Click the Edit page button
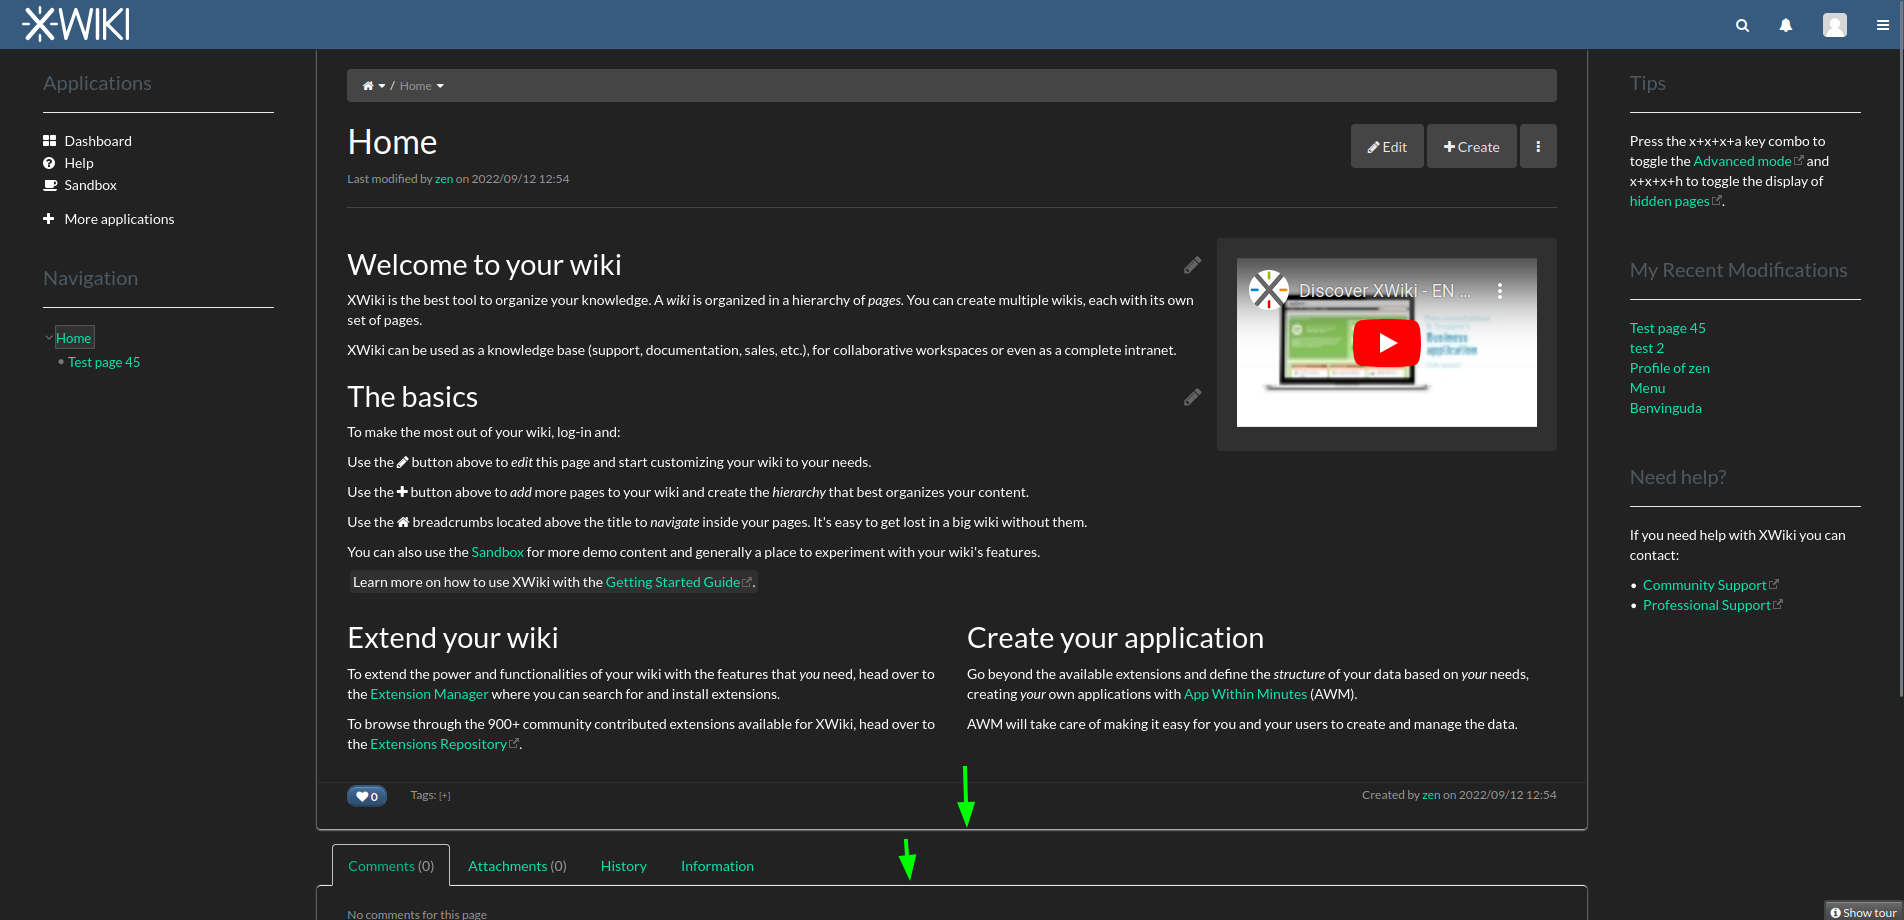This screenshot has height=920, width=1904. 1387,146
